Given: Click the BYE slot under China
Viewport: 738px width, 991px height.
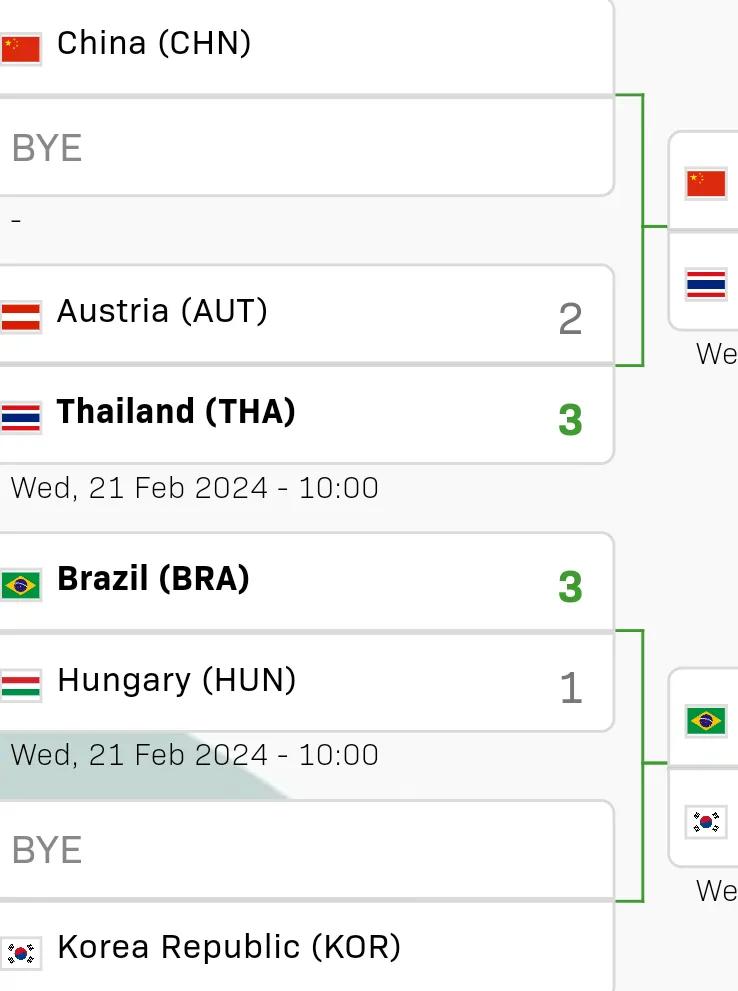Looking at the screenshot, I should pyautogui.click(x=306, y=147).
